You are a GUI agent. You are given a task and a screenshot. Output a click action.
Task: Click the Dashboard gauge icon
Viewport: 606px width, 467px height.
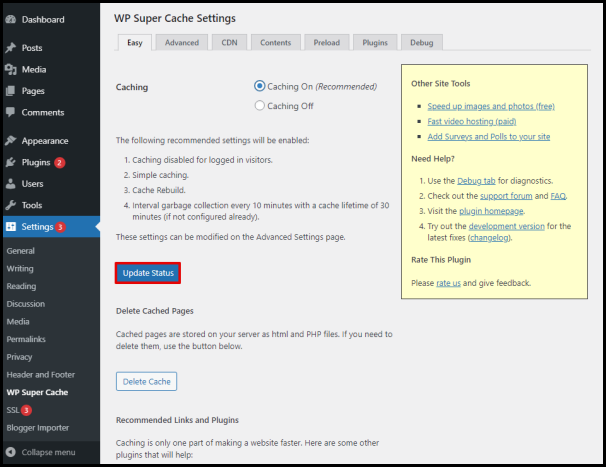coord(11,19)
